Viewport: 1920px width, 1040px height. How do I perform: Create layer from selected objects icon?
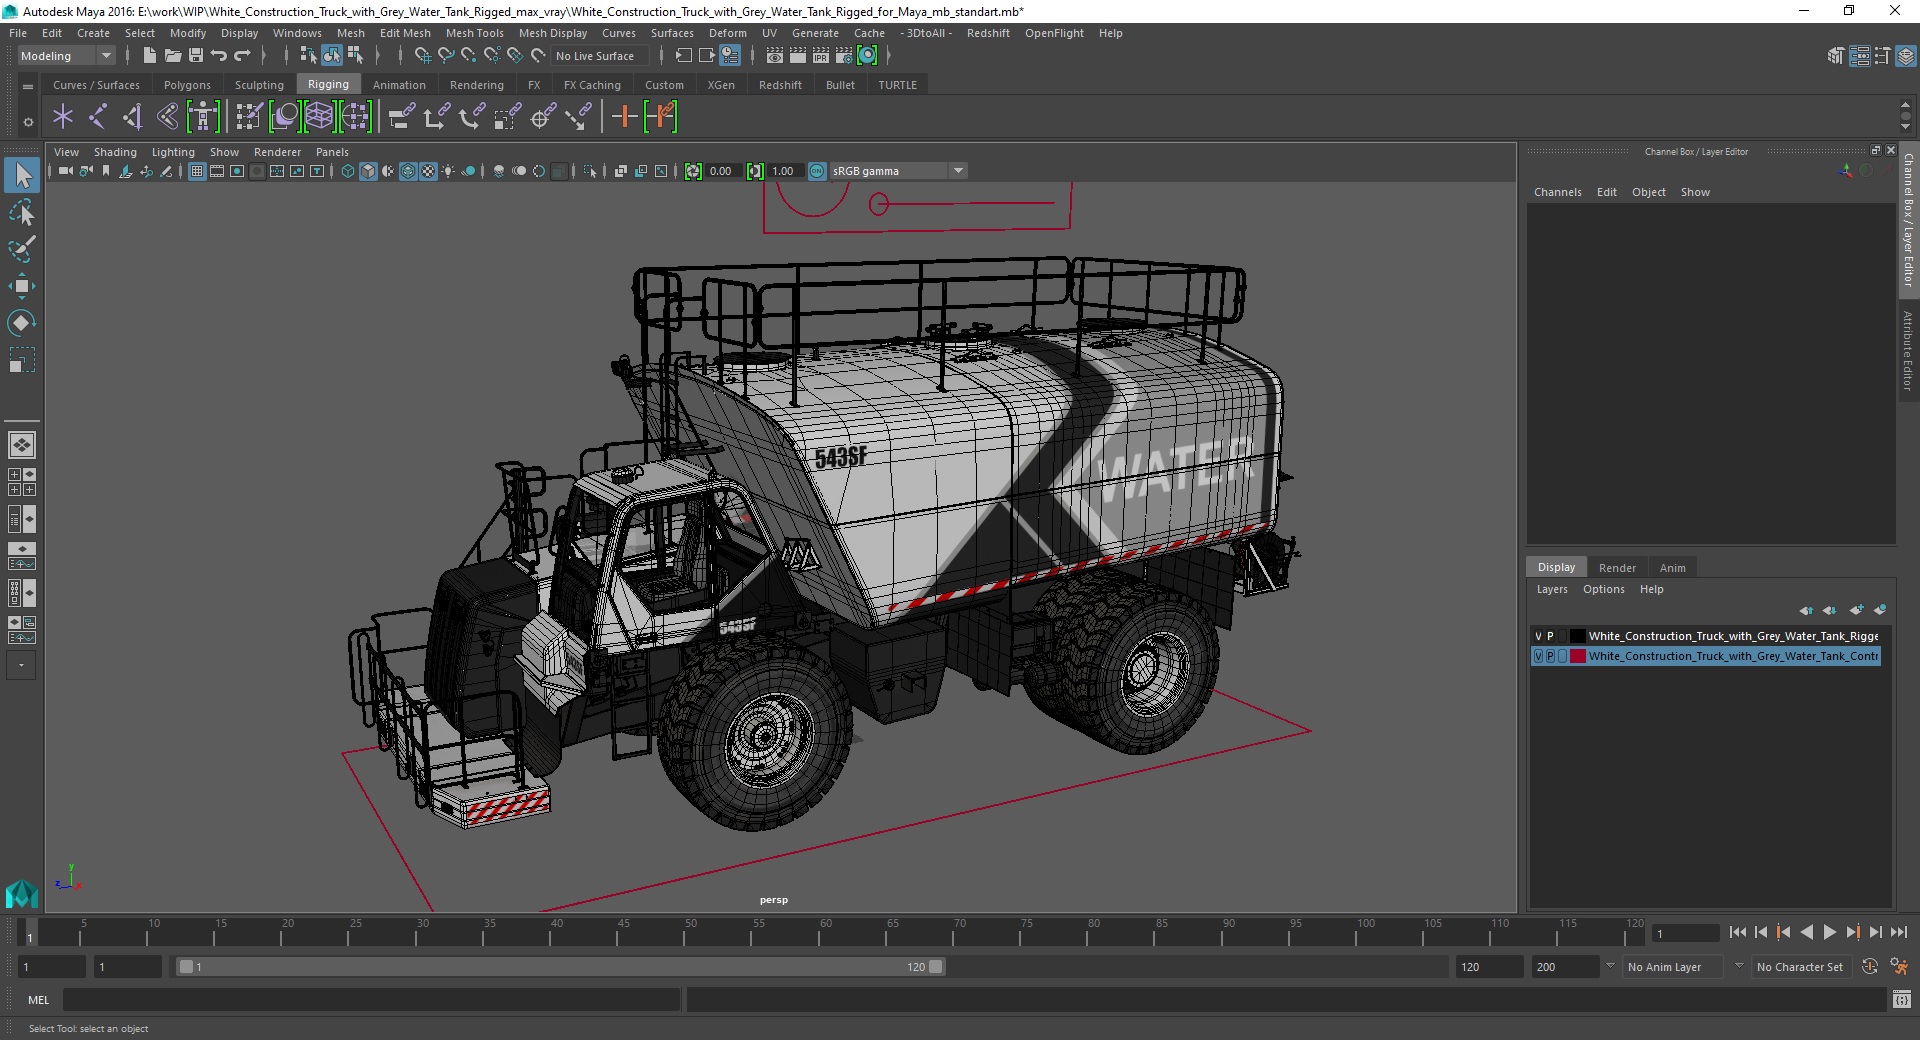point(1880,610)
